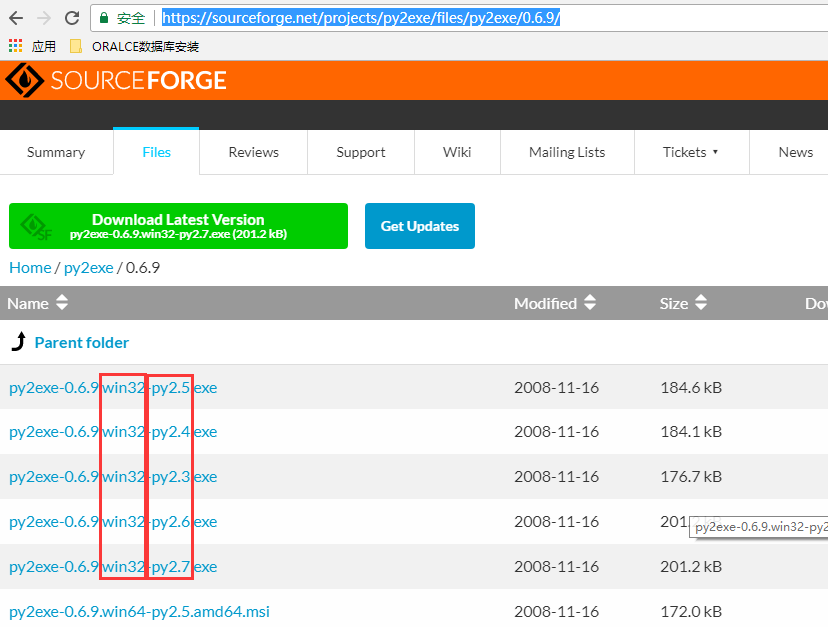Download py2exe-0.6.9.win32-py2.4.exe
This screenshot has height=627, width=828.
(113, 432)
